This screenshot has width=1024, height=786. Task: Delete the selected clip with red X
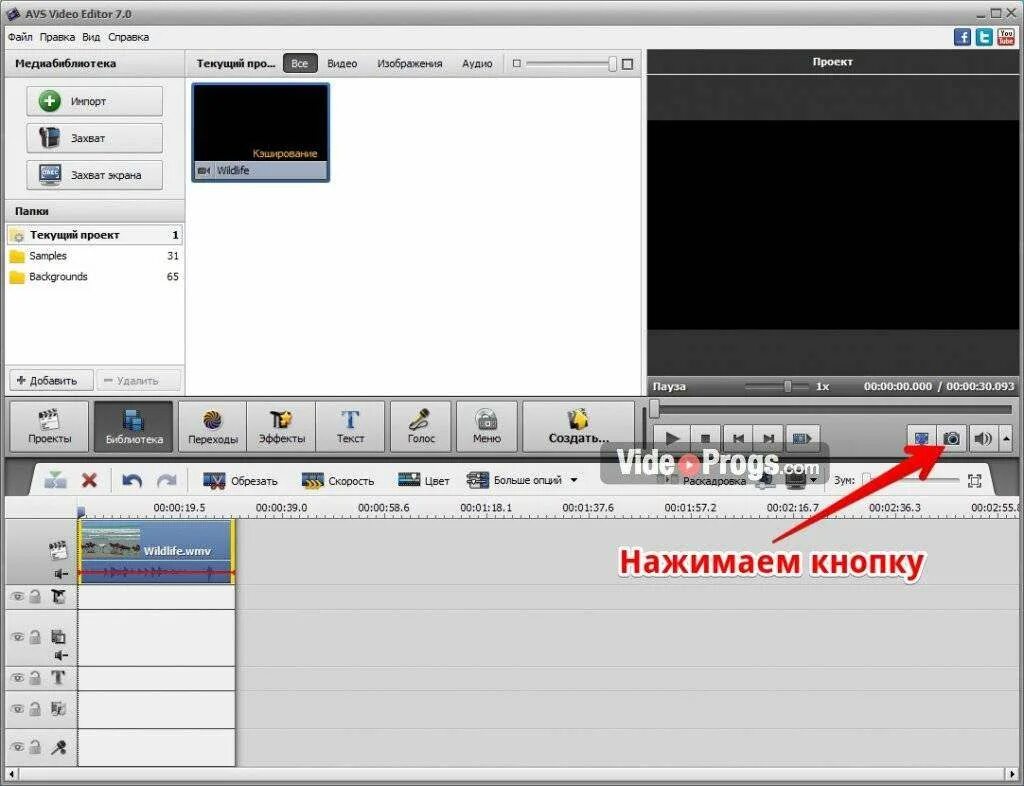[89, 480]
